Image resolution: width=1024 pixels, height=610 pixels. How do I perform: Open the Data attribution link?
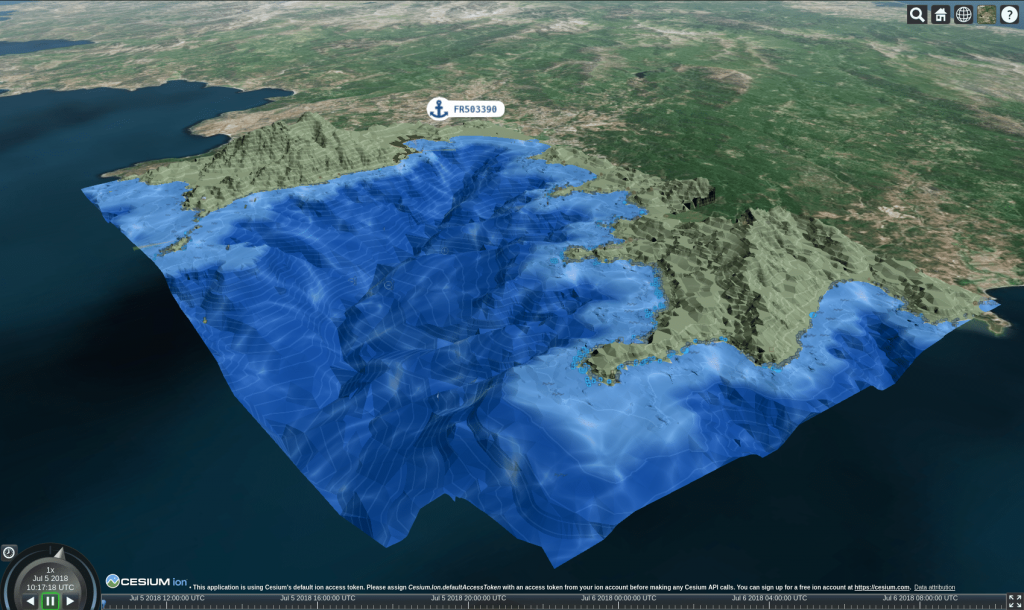click(x=934, y=587)
